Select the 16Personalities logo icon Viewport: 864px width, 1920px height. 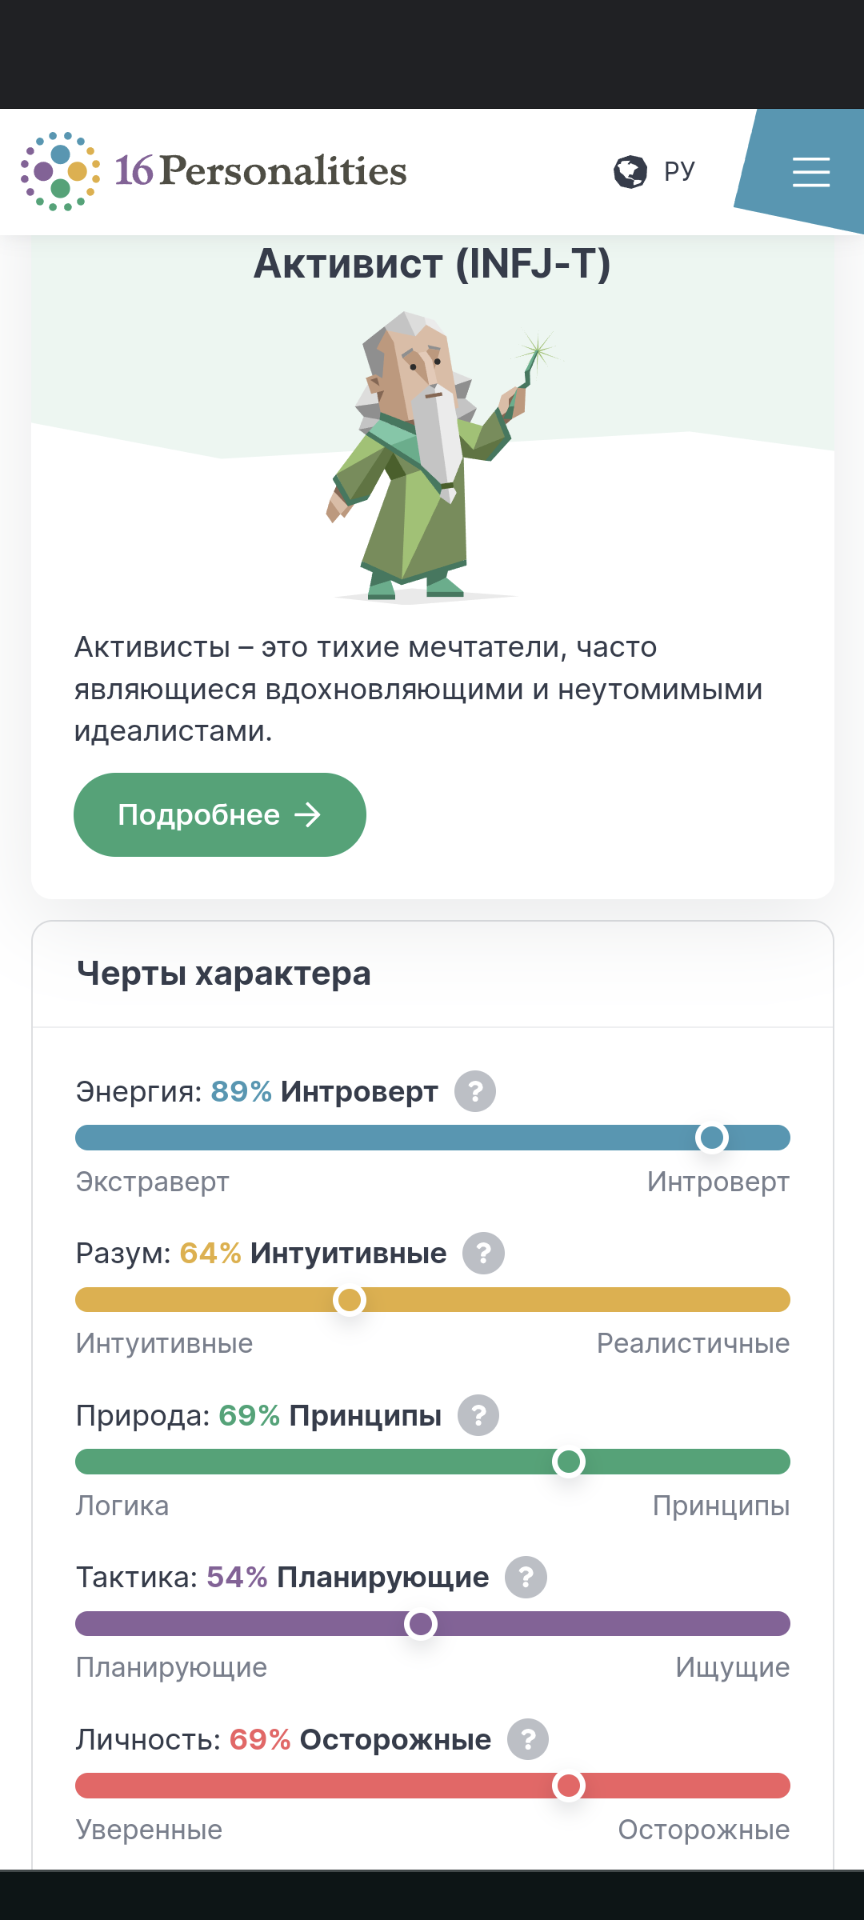(60, 170)
